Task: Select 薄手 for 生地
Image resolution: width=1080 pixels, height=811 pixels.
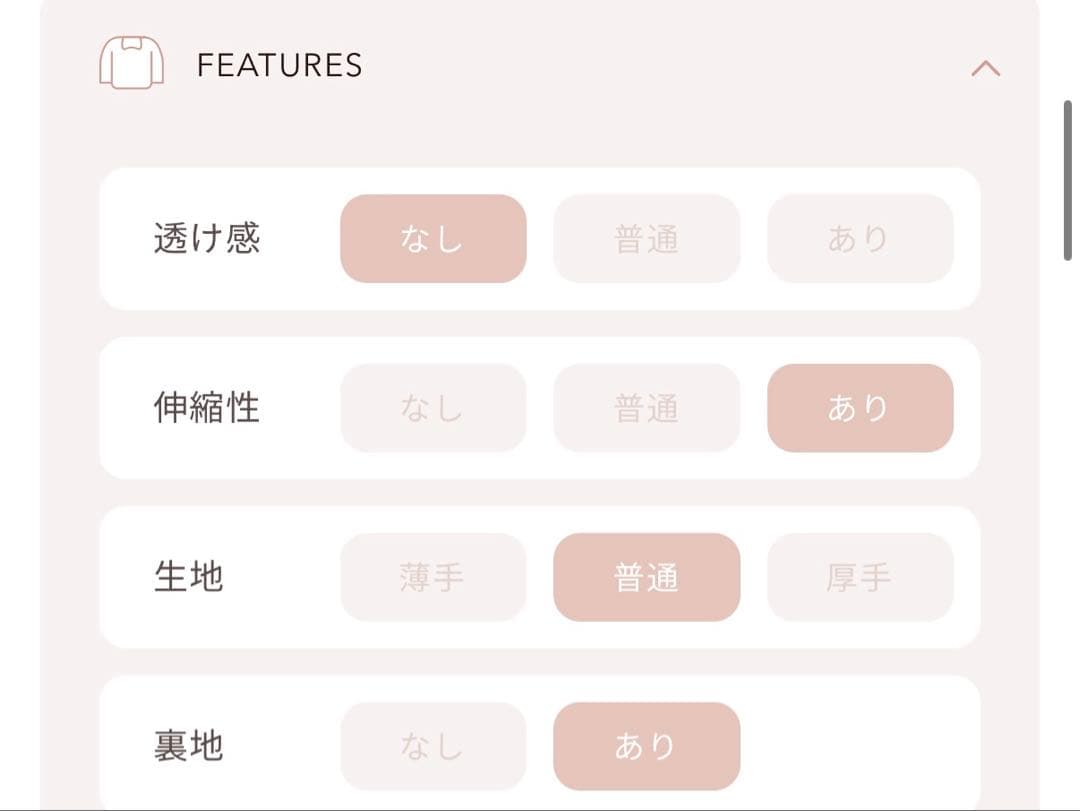Action: (433, 577)
